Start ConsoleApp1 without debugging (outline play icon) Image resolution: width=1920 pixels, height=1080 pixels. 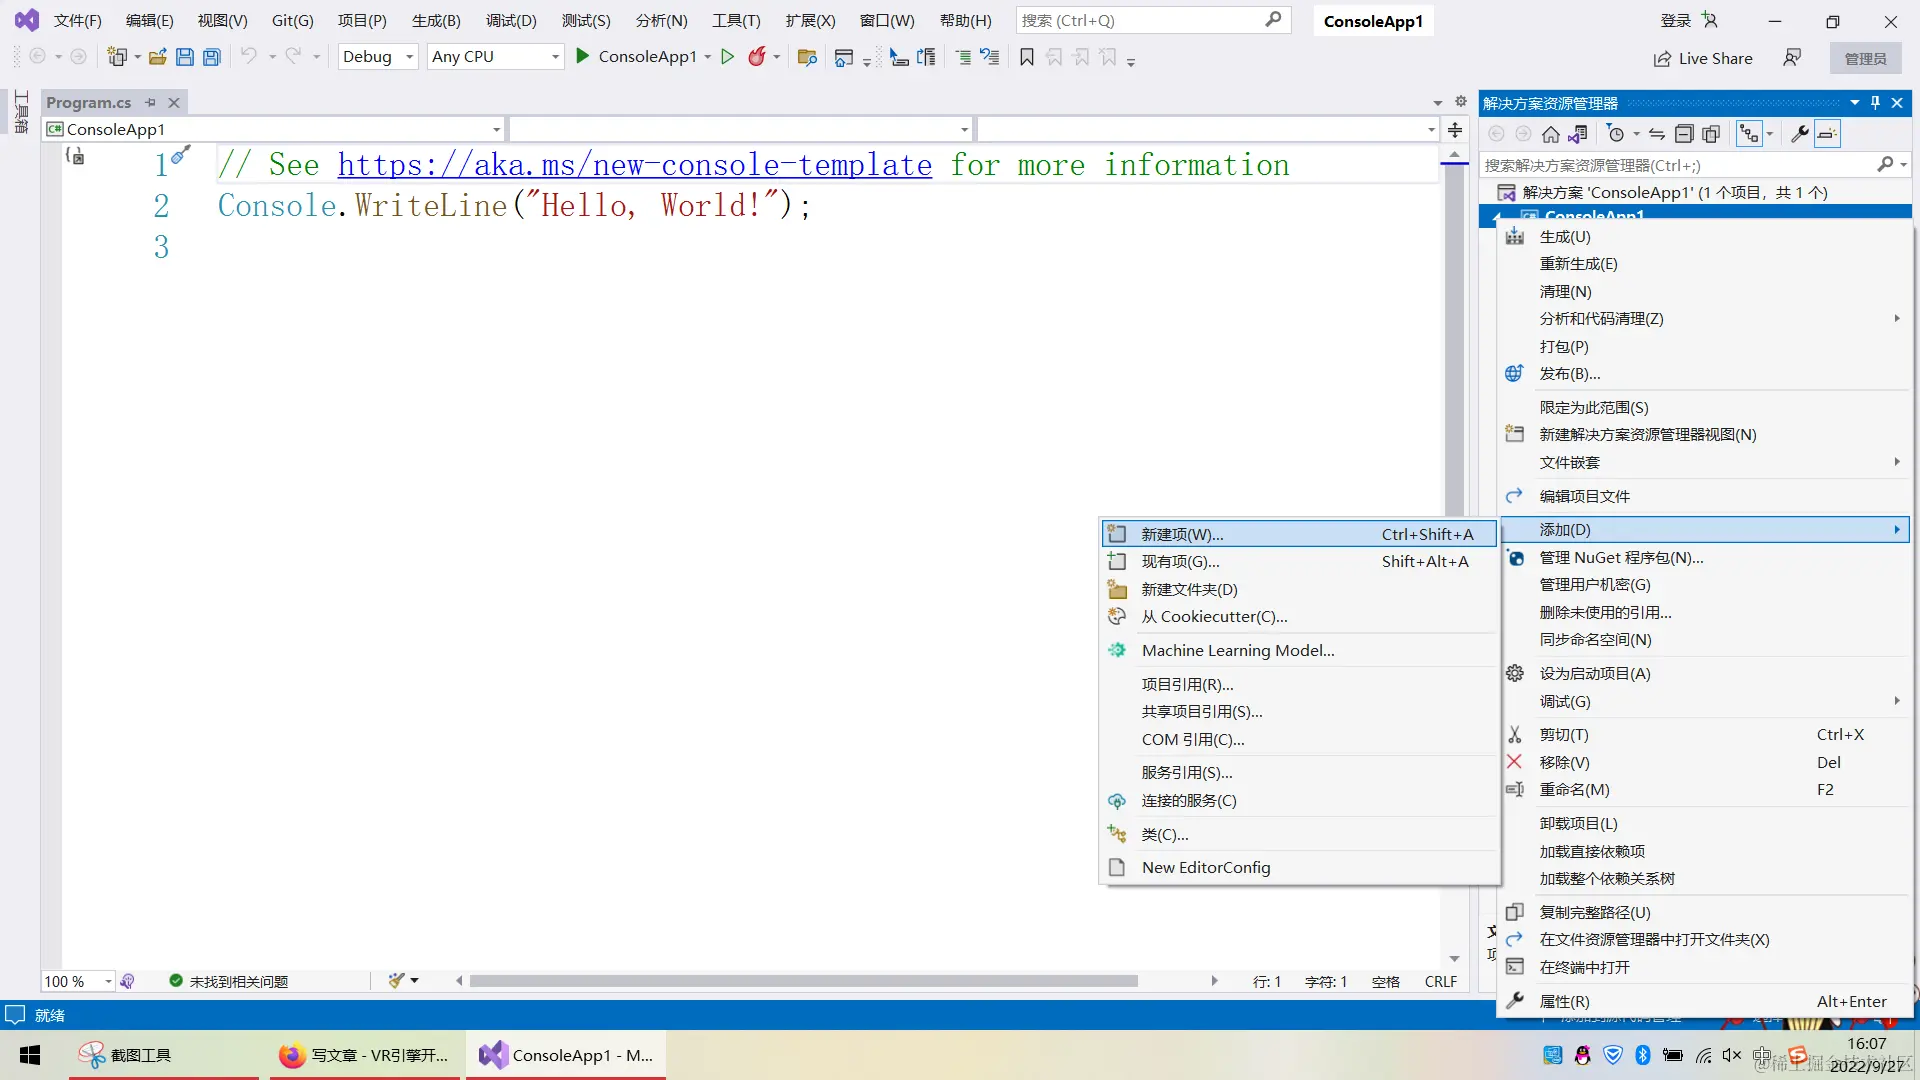(x=727, y=57)
